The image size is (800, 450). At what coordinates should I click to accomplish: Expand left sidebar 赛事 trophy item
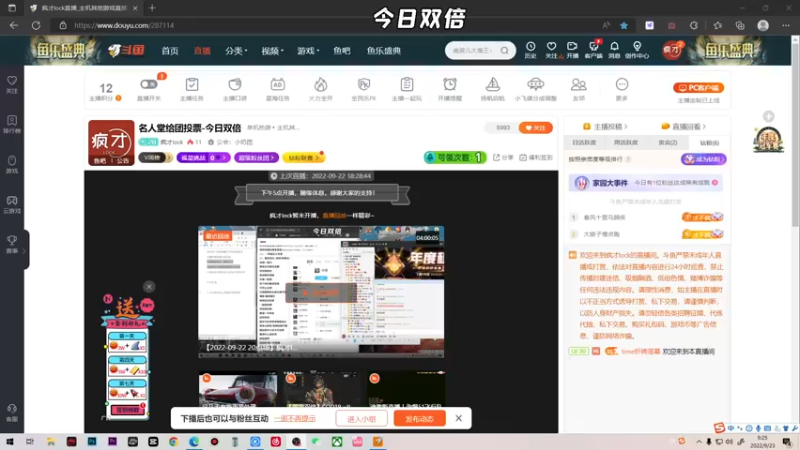(13, 244)
